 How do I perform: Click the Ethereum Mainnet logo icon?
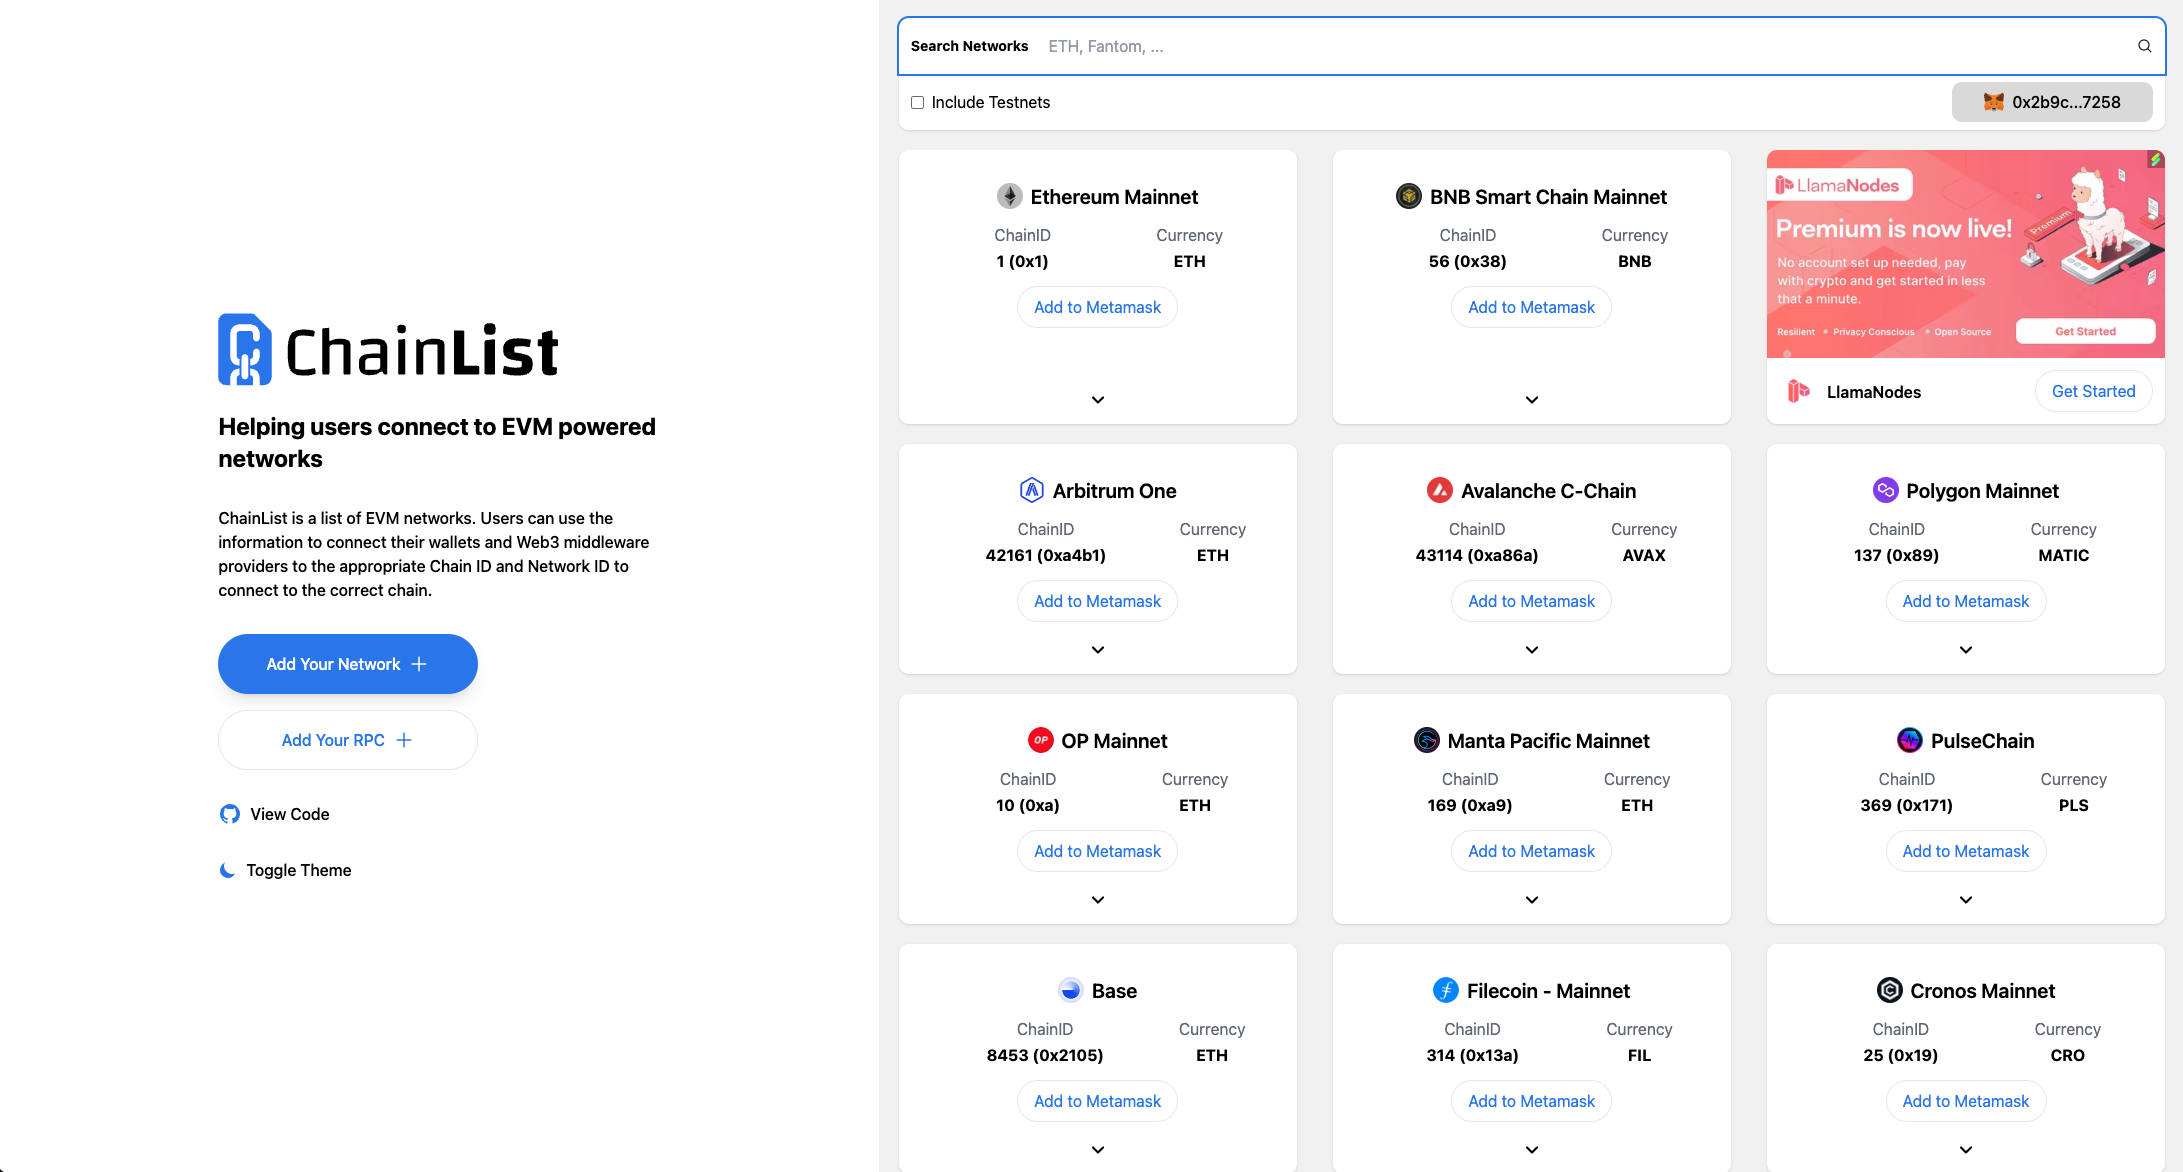click(1009, 197)
